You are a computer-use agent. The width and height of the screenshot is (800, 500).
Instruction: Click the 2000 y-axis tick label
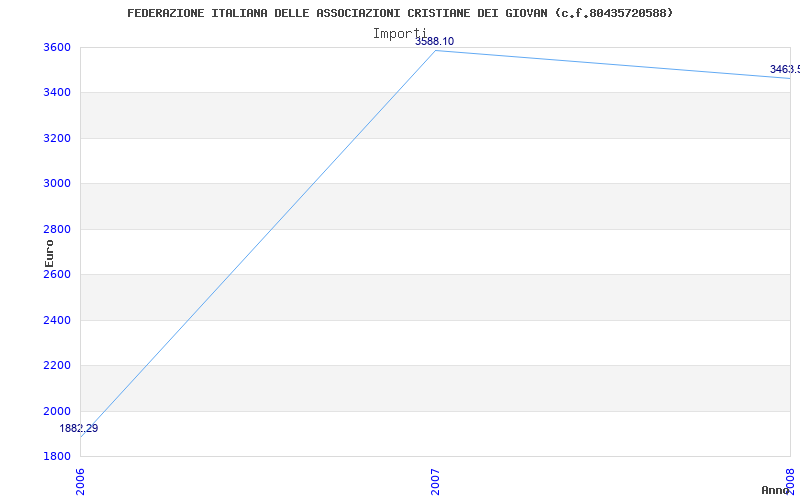[57, 411]
